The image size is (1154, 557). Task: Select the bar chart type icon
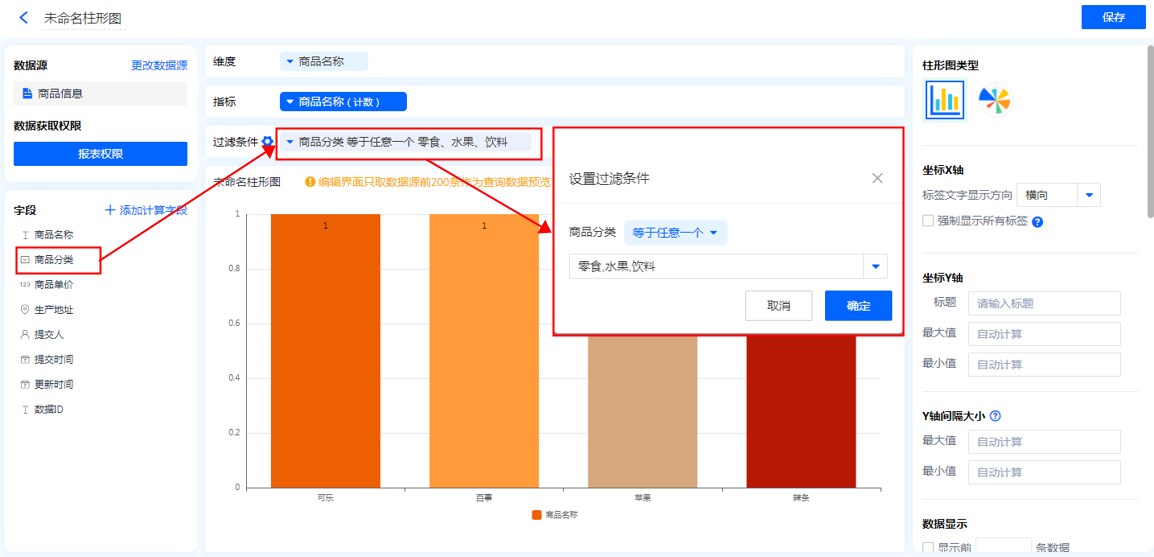[944, 99]
